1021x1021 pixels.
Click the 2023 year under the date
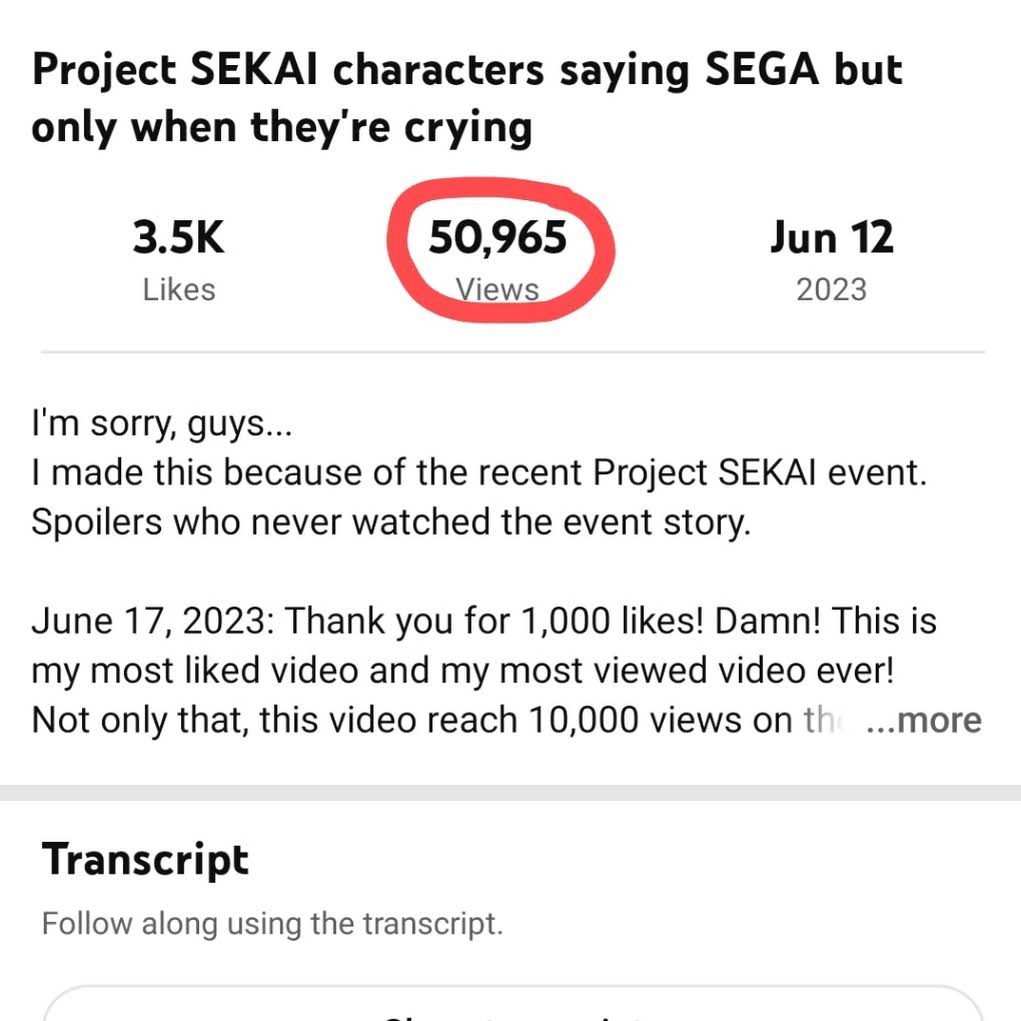831,290
